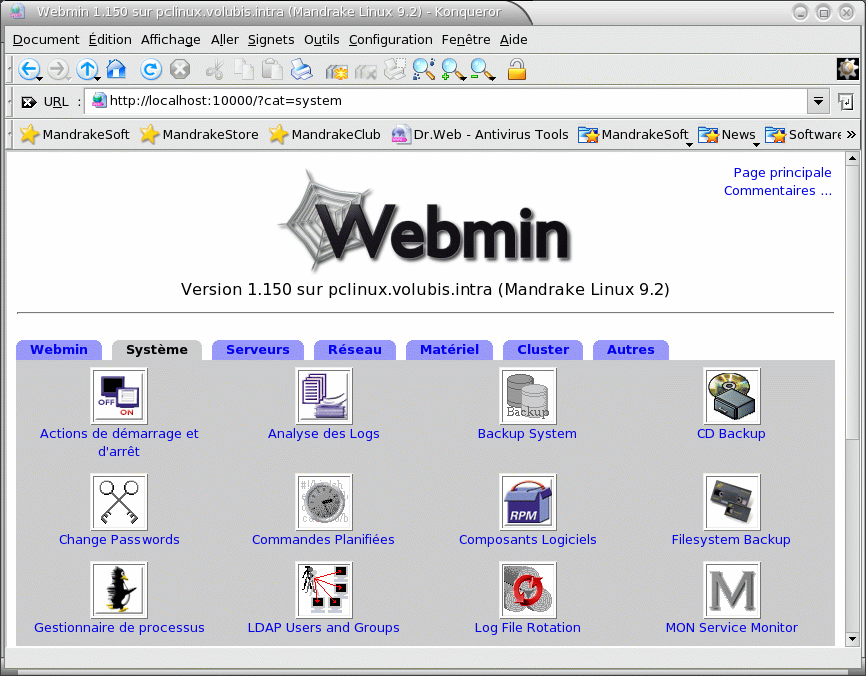
Task: Open the Composants Logiciels RPM icon
Action: point(527,502)
